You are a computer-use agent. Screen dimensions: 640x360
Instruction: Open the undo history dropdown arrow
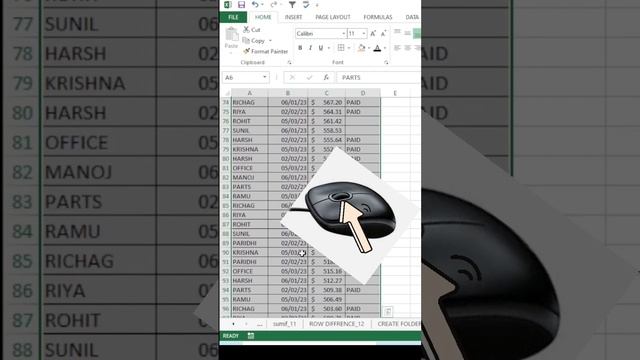click(x=262, y=5)
